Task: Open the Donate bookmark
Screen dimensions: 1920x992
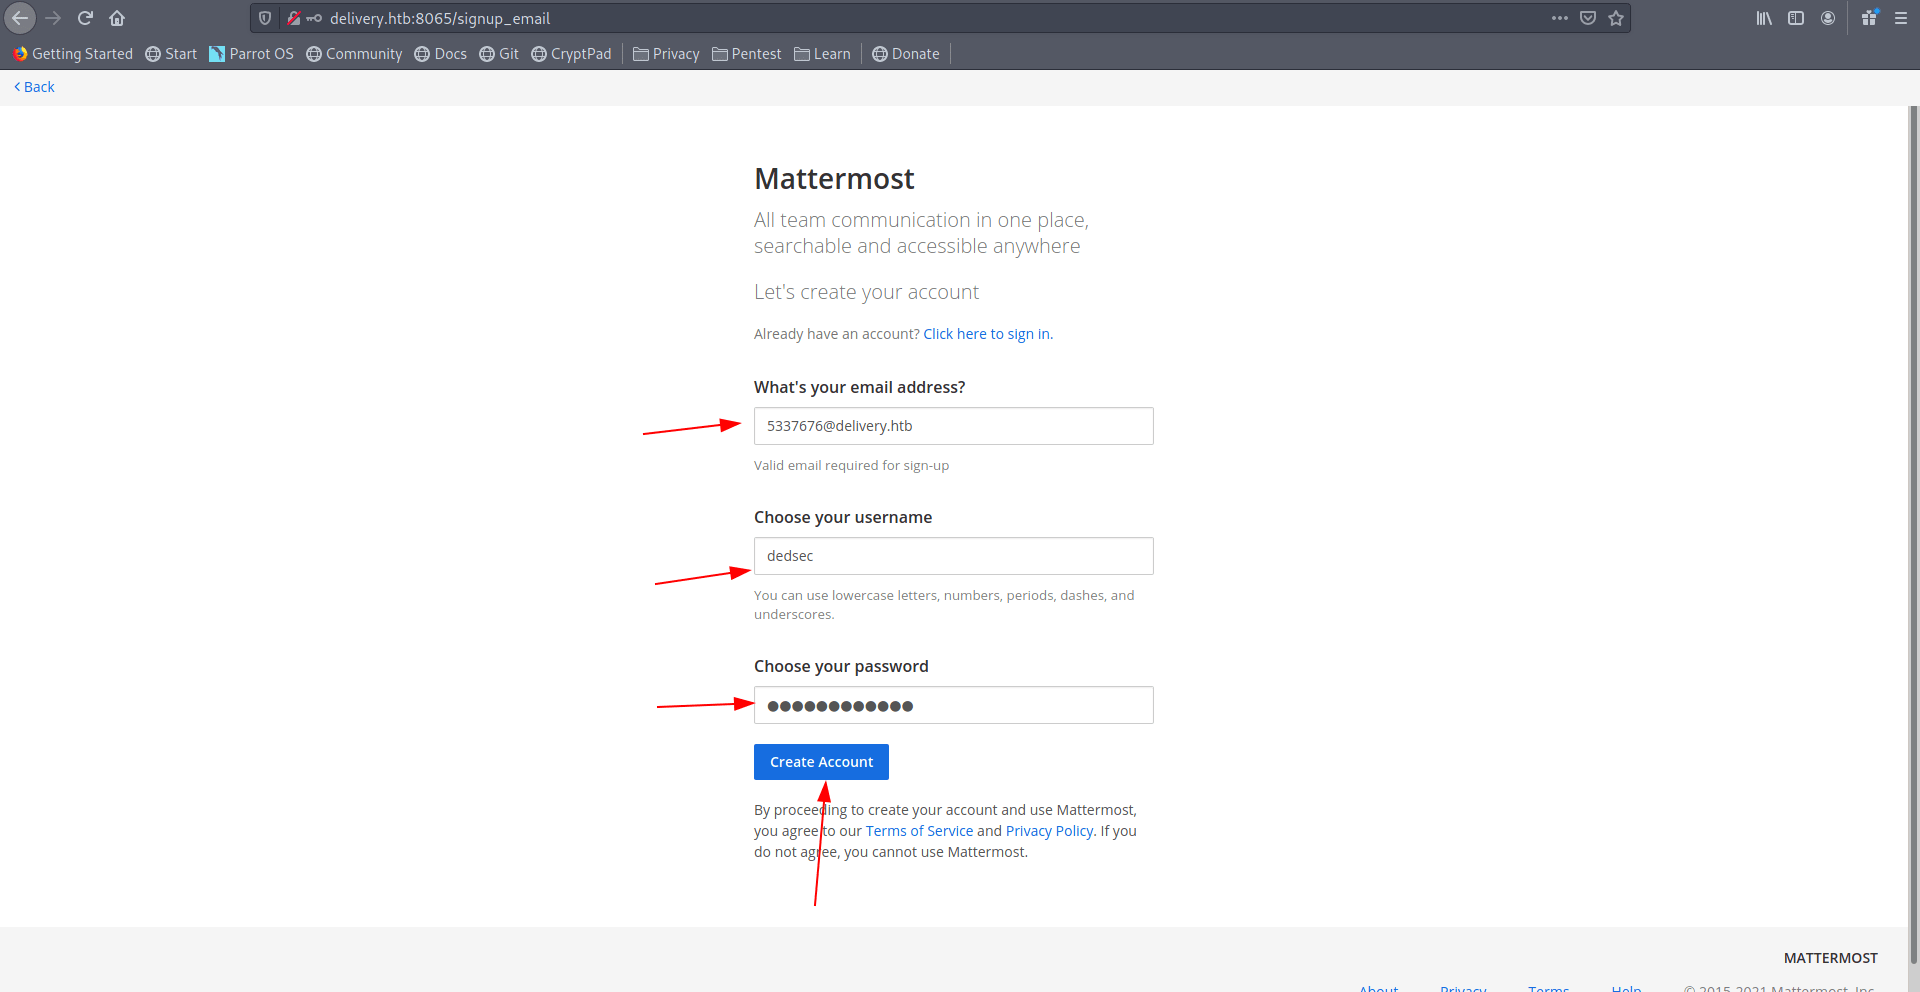Action: [906, 54]
